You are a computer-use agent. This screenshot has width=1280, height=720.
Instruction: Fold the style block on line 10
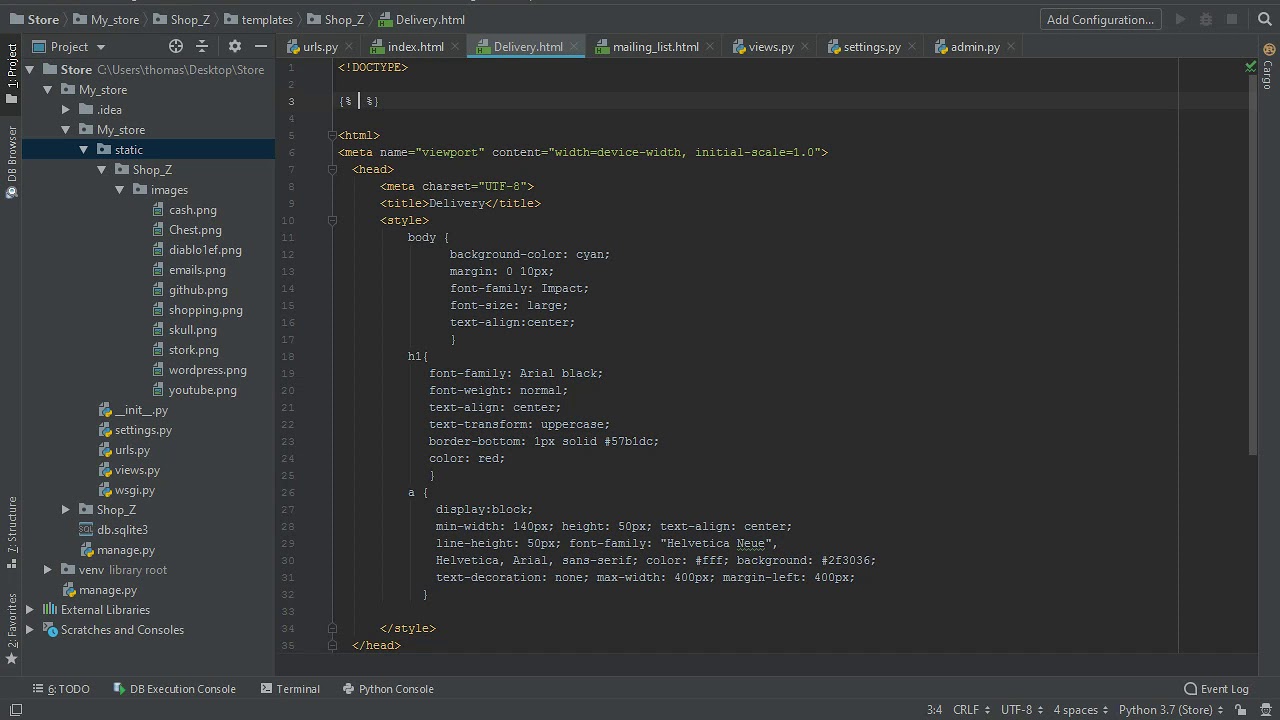click(332, 221)
